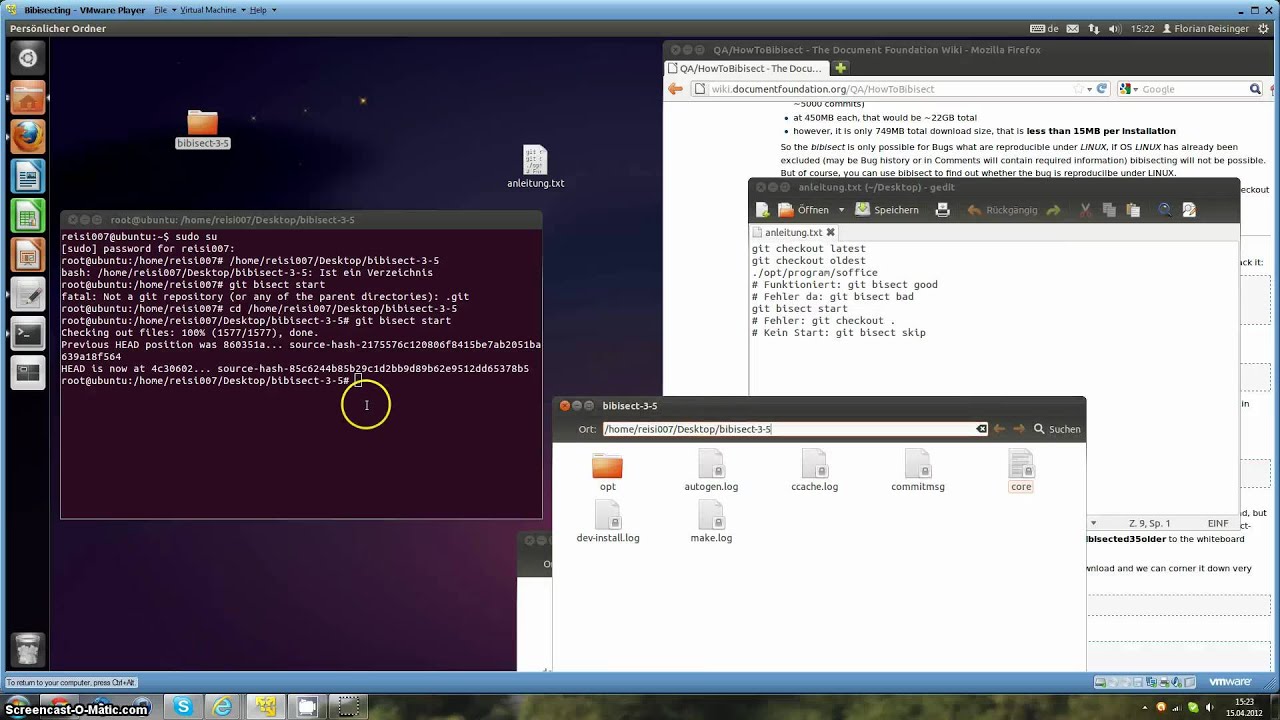Open the Florian Reisinger user menu
This screenshot has width=1280, height=720.
coord(1205,29)
